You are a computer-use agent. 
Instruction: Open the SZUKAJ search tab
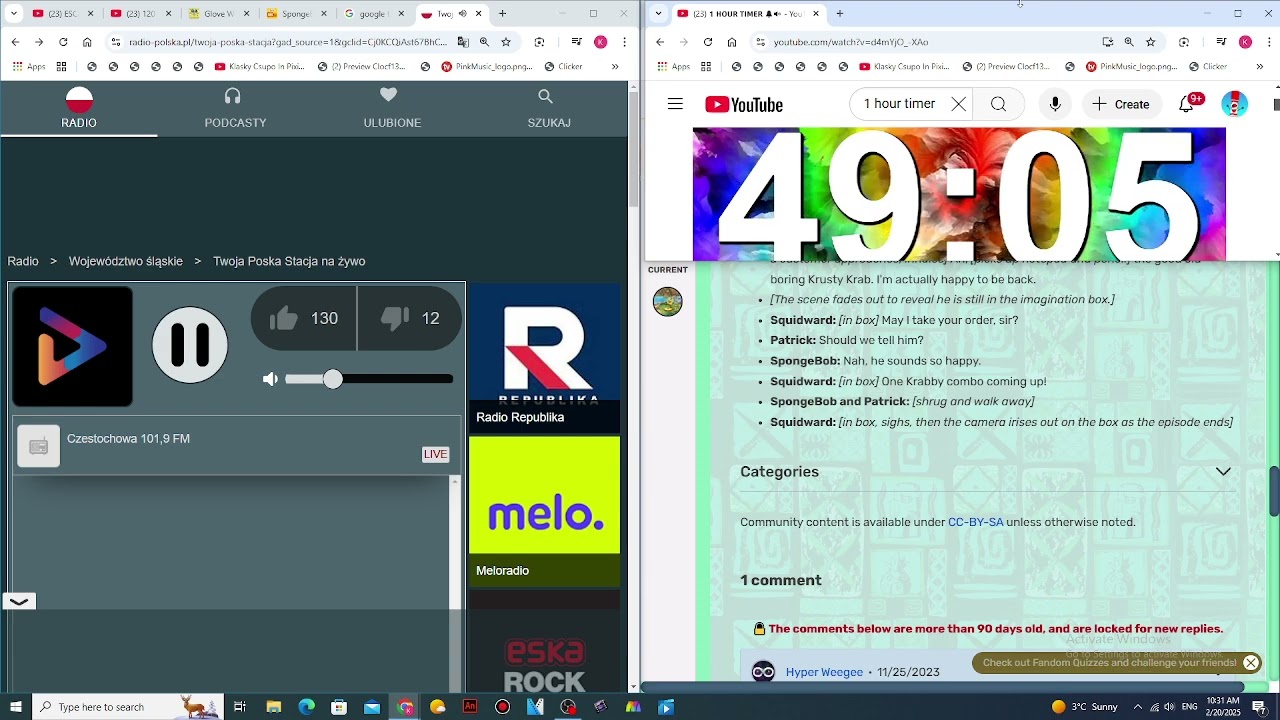coord(549,108)
